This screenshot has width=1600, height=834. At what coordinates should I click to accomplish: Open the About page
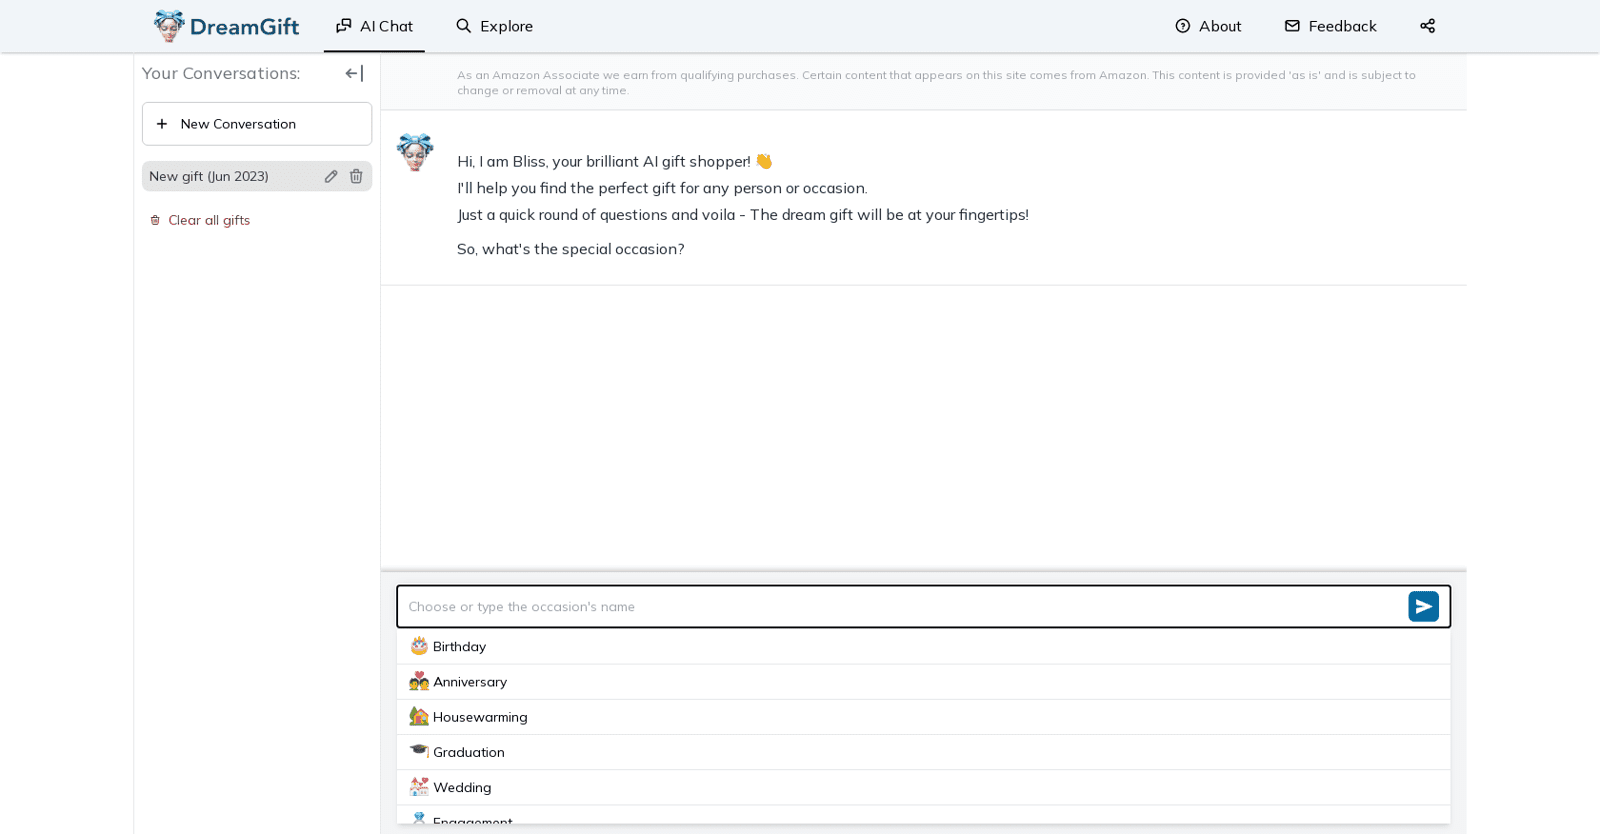click(1208, 26)
